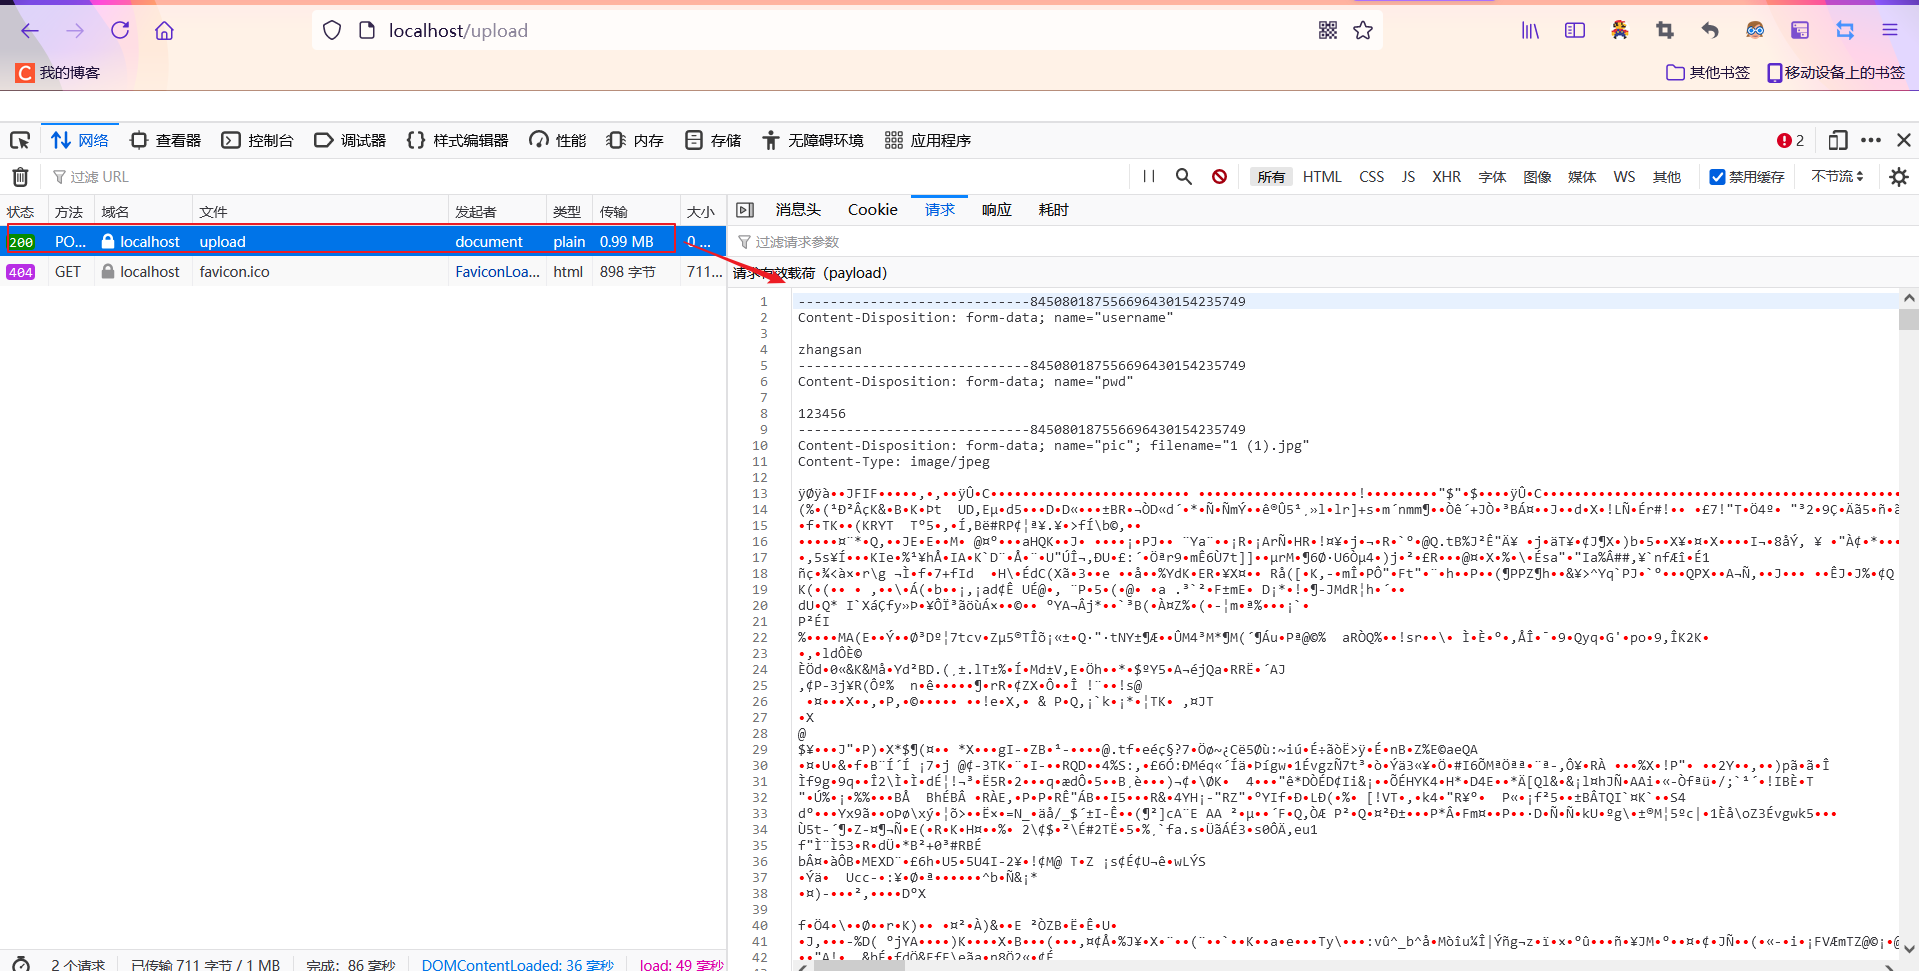Open the performance analysis icon in status bar
Screen dimensions: 1919x971
coord(20,964)
